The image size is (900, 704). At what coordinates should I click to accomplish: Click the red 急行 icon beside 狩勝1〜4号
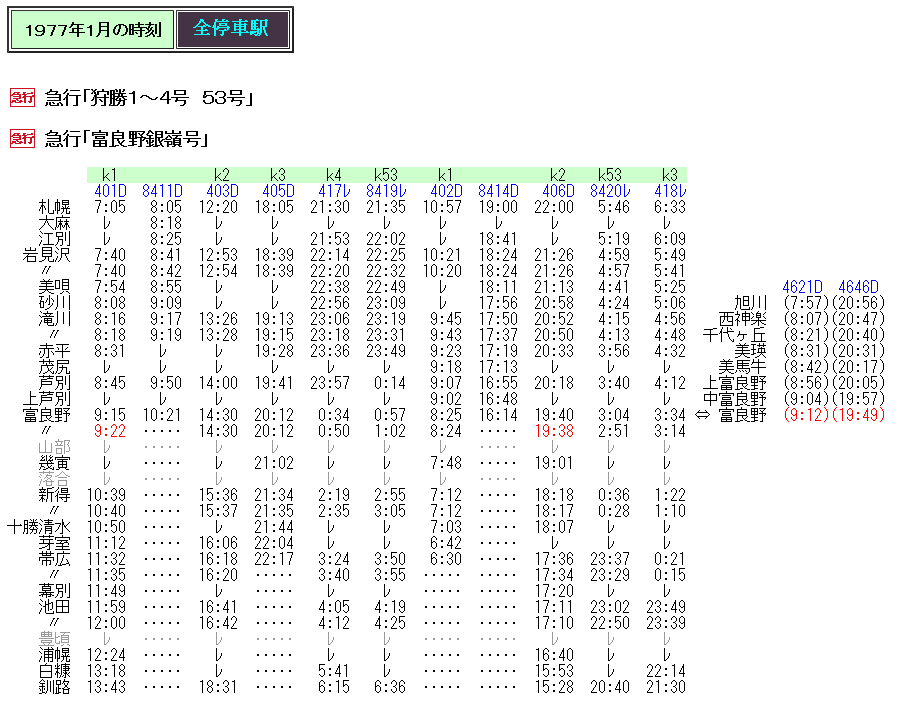point(22,98)
